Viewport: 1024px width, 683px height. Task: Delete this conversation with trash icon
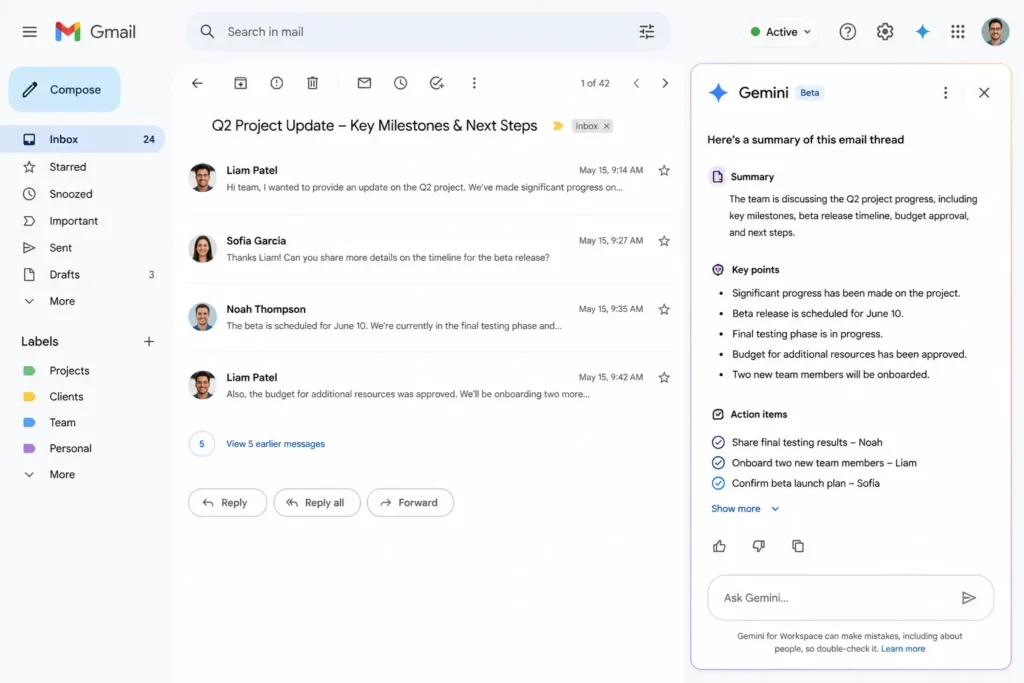click(x=312, y=83)
